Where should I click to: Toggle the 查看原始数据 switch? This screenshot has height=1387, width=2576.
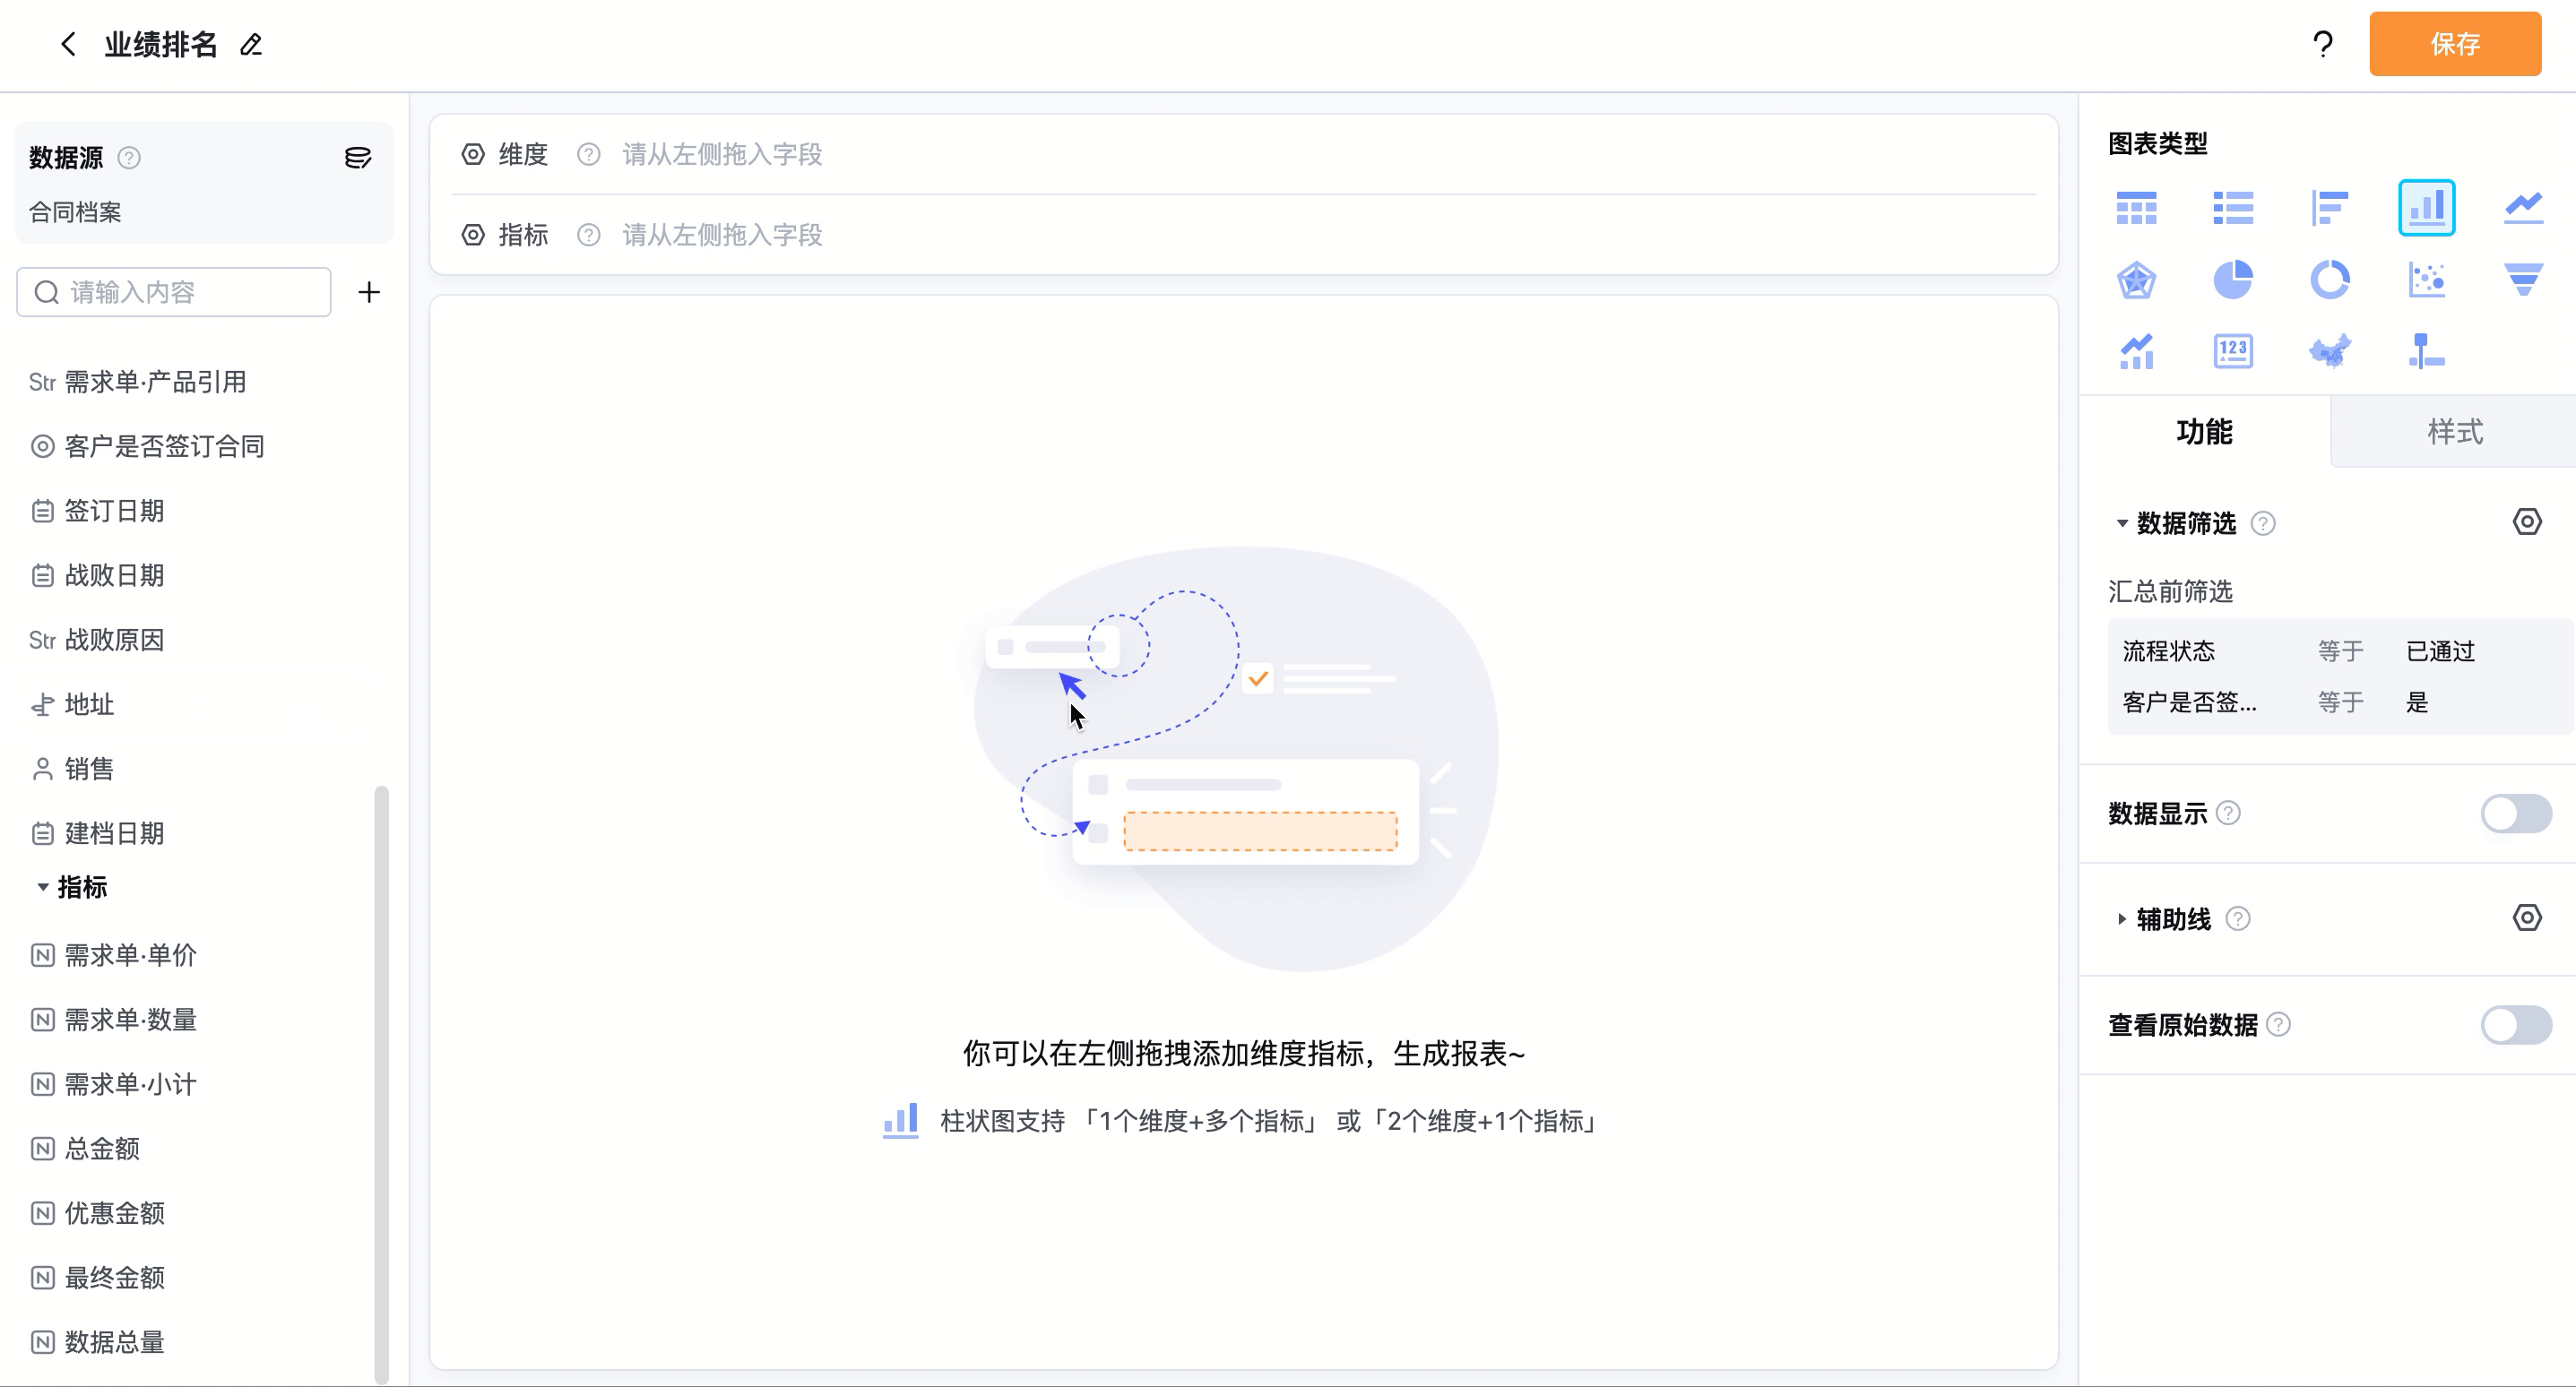point(2516,1025)
